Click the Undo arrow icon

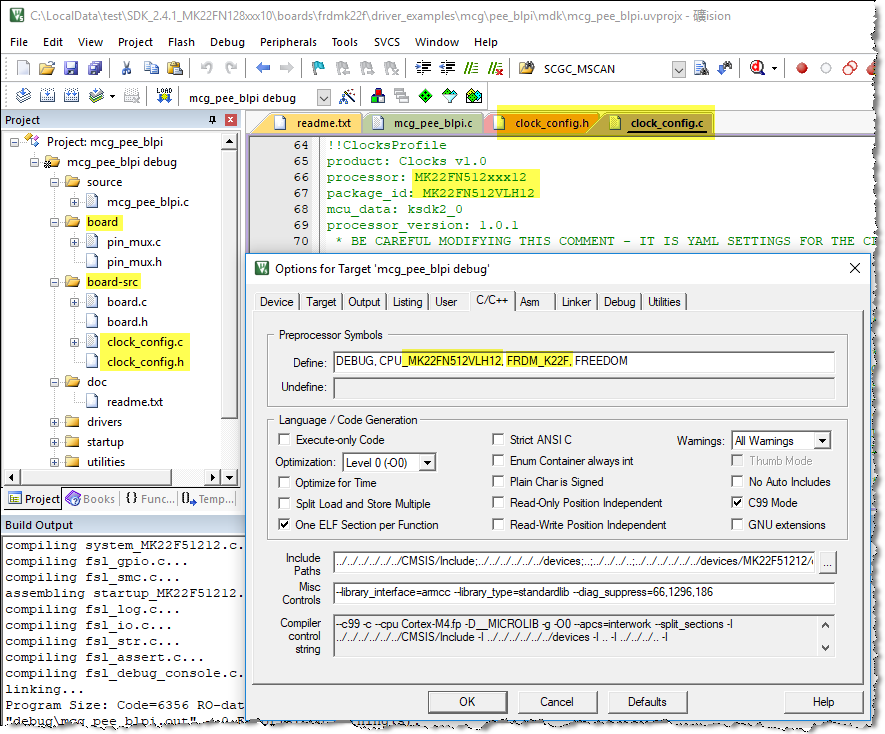206,69
